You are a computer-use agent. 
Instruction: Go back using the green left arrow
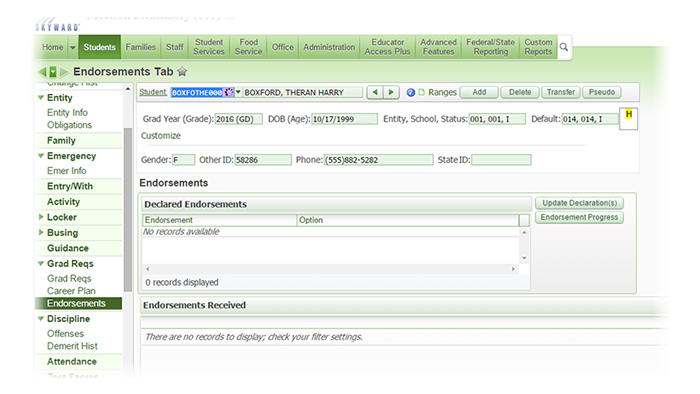click(42, 71)
